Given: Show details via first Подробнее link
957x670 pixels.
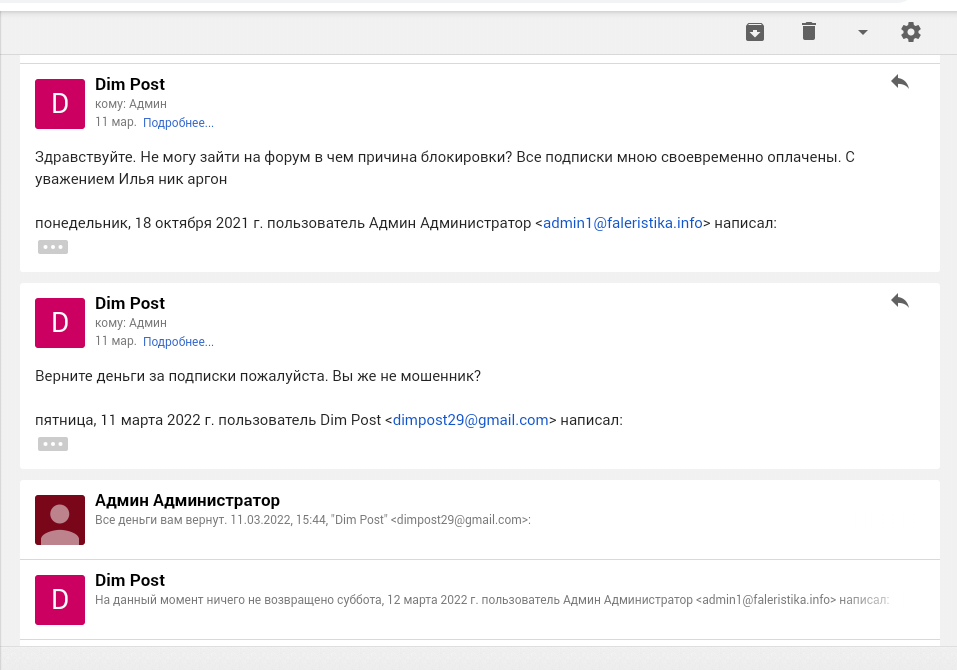Looking at the screenshot, I should tap(178, 123).
